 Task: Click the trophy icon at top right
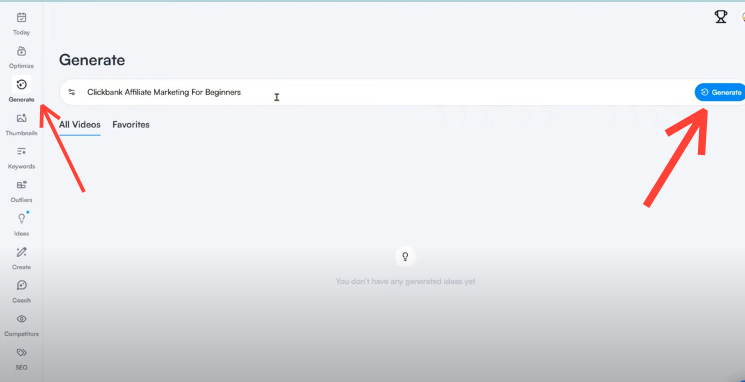coord(721,17)
